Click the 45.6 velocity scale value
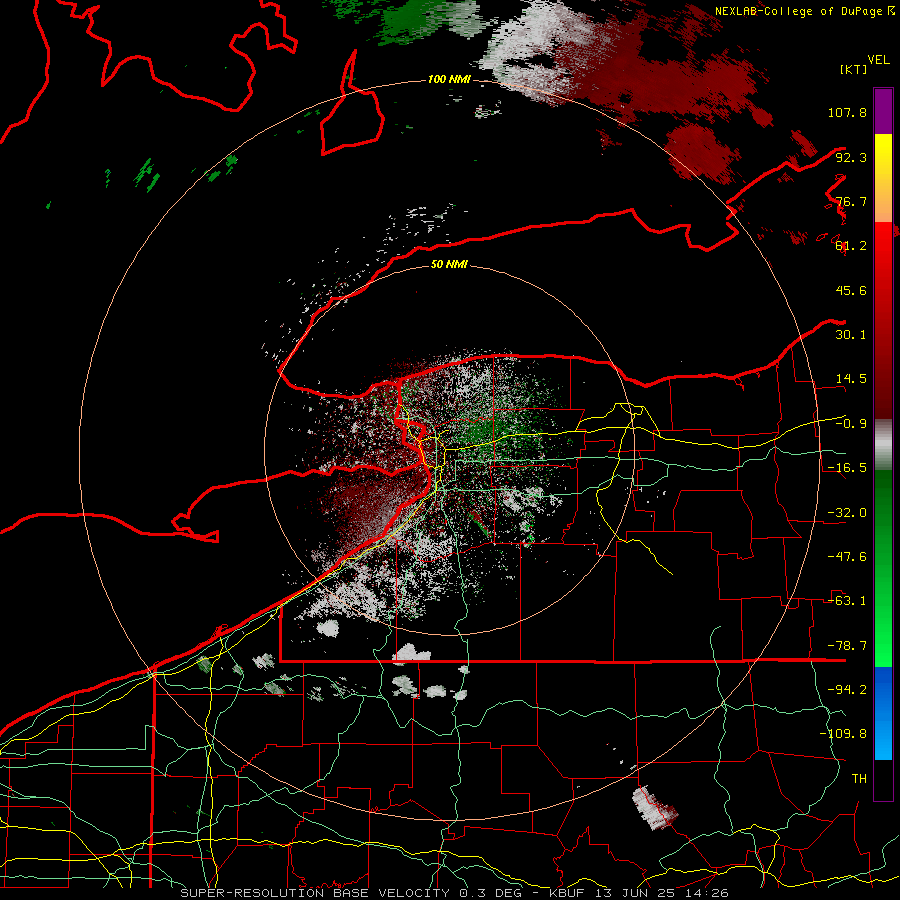The height and width of the screenshot is (900, 900). (851, 290)
